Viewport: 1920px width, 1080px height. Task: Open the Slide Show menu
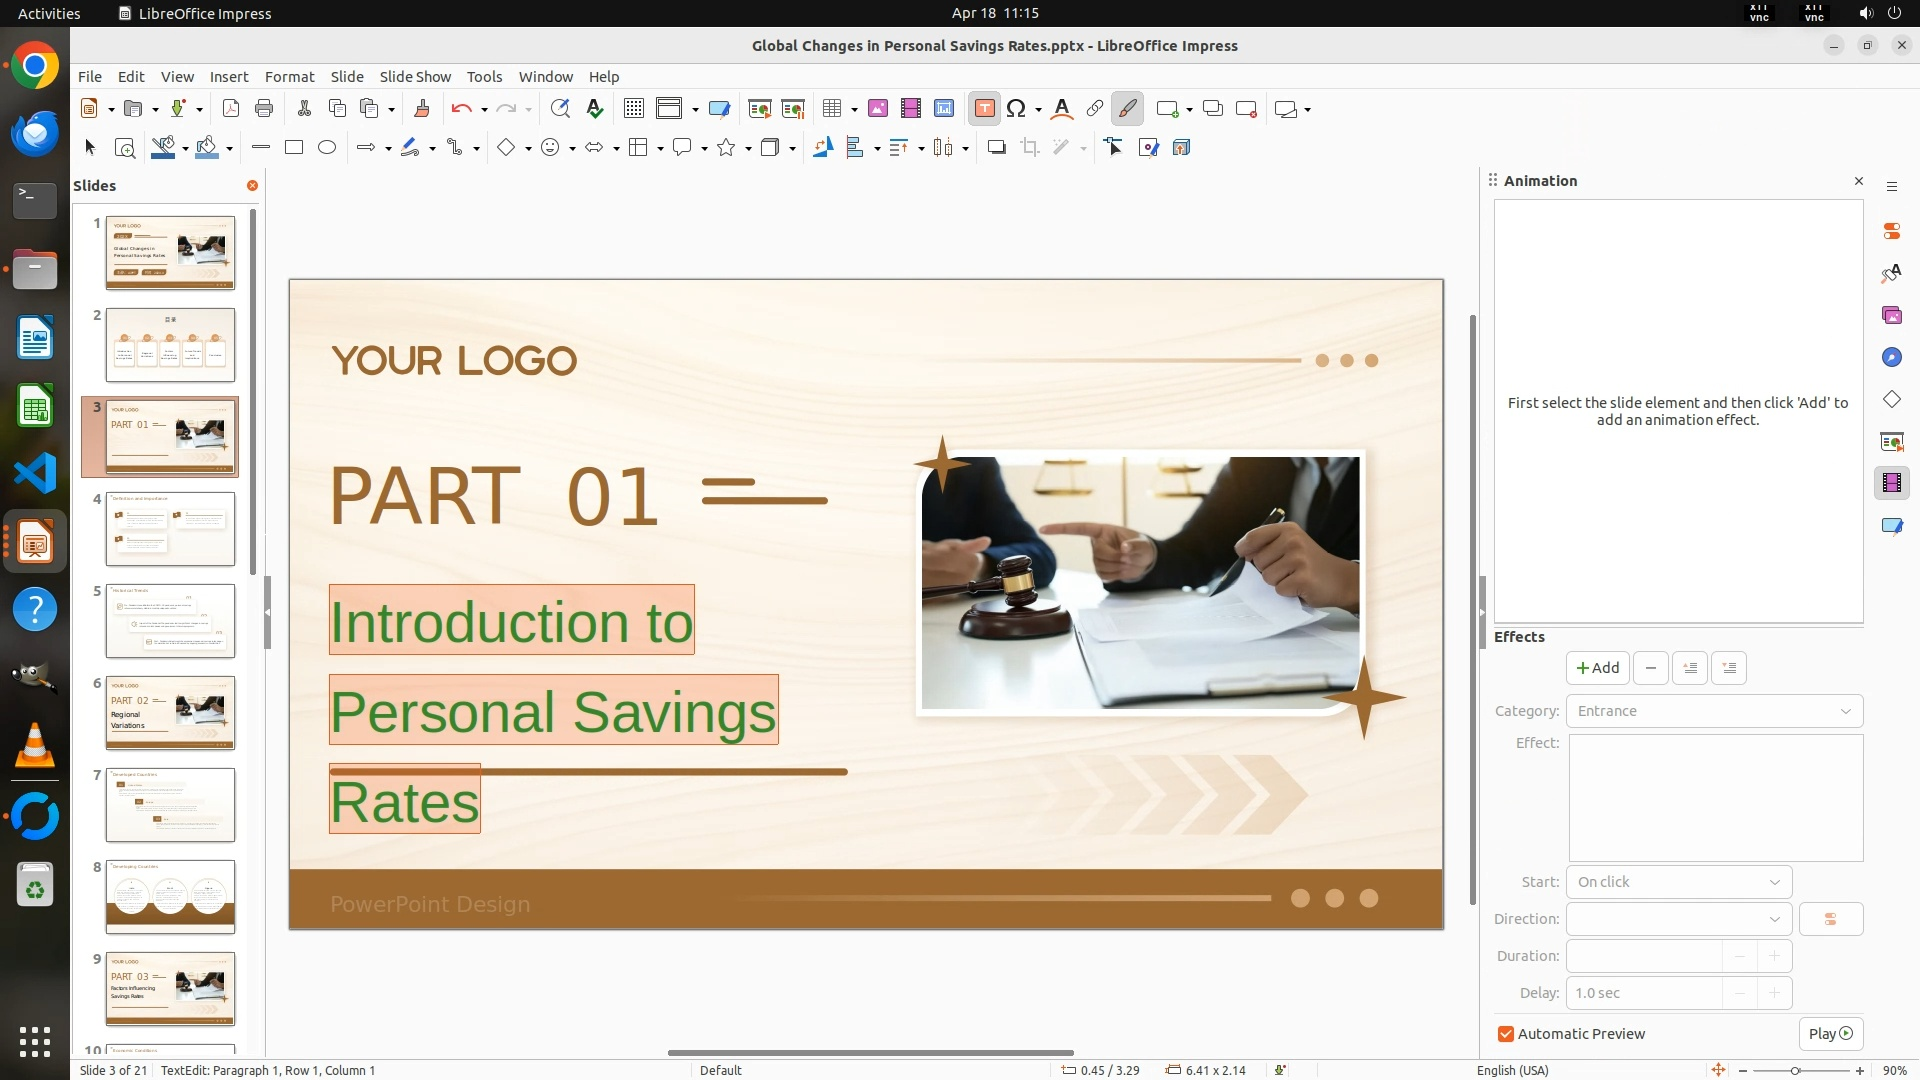[x=415, y=77]
